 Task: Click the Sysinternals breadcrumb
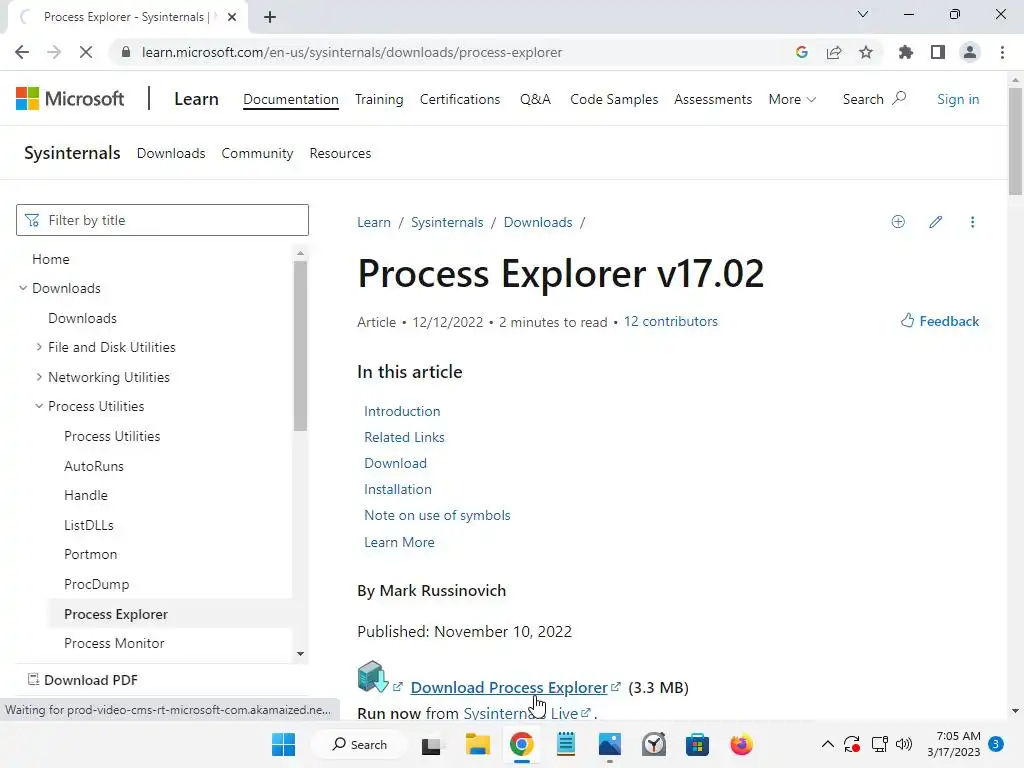[x=447, y=223]
